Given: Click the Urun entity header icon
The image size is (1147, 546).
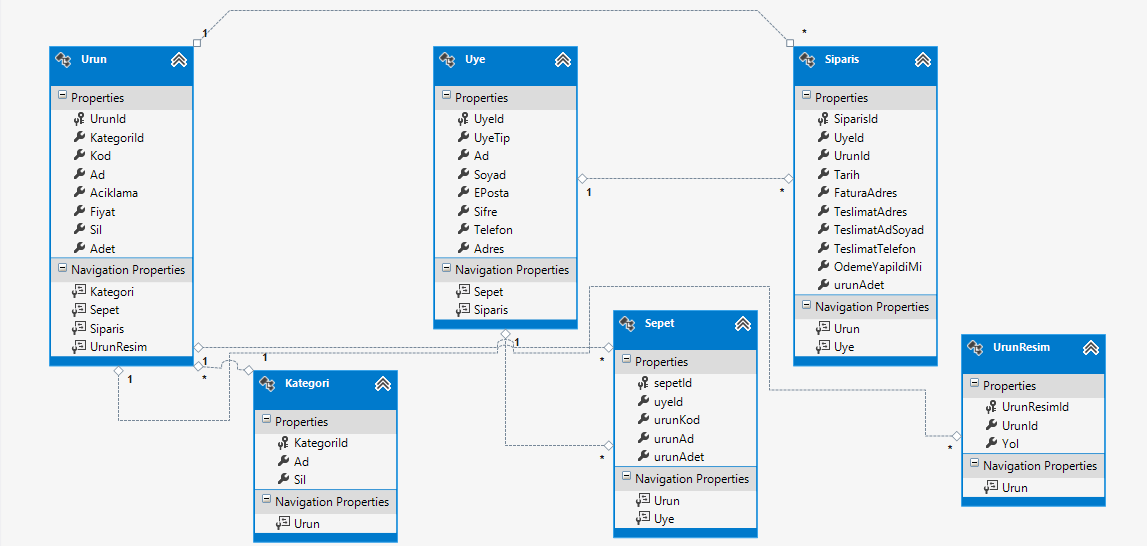Looking at the screenshot, I should (x=63, y=60).
